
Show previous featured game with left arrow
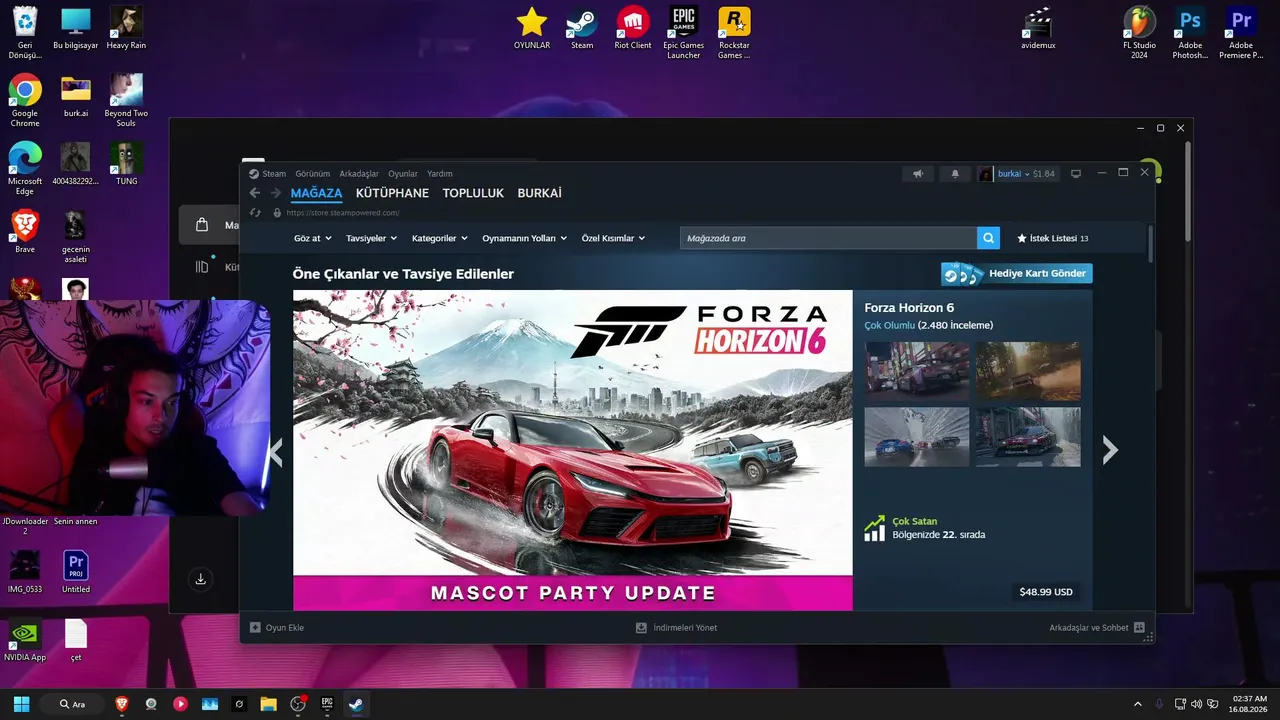pos(276,453)
